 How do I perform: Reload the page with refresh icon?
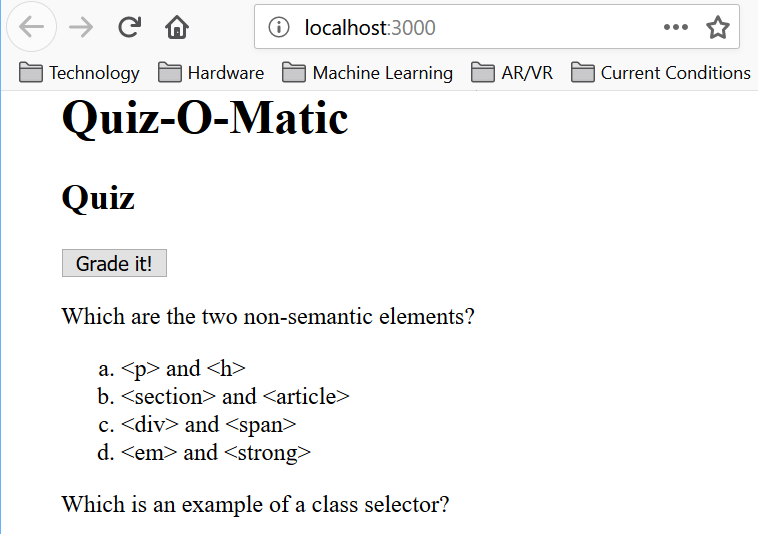[x=129, y=27]
